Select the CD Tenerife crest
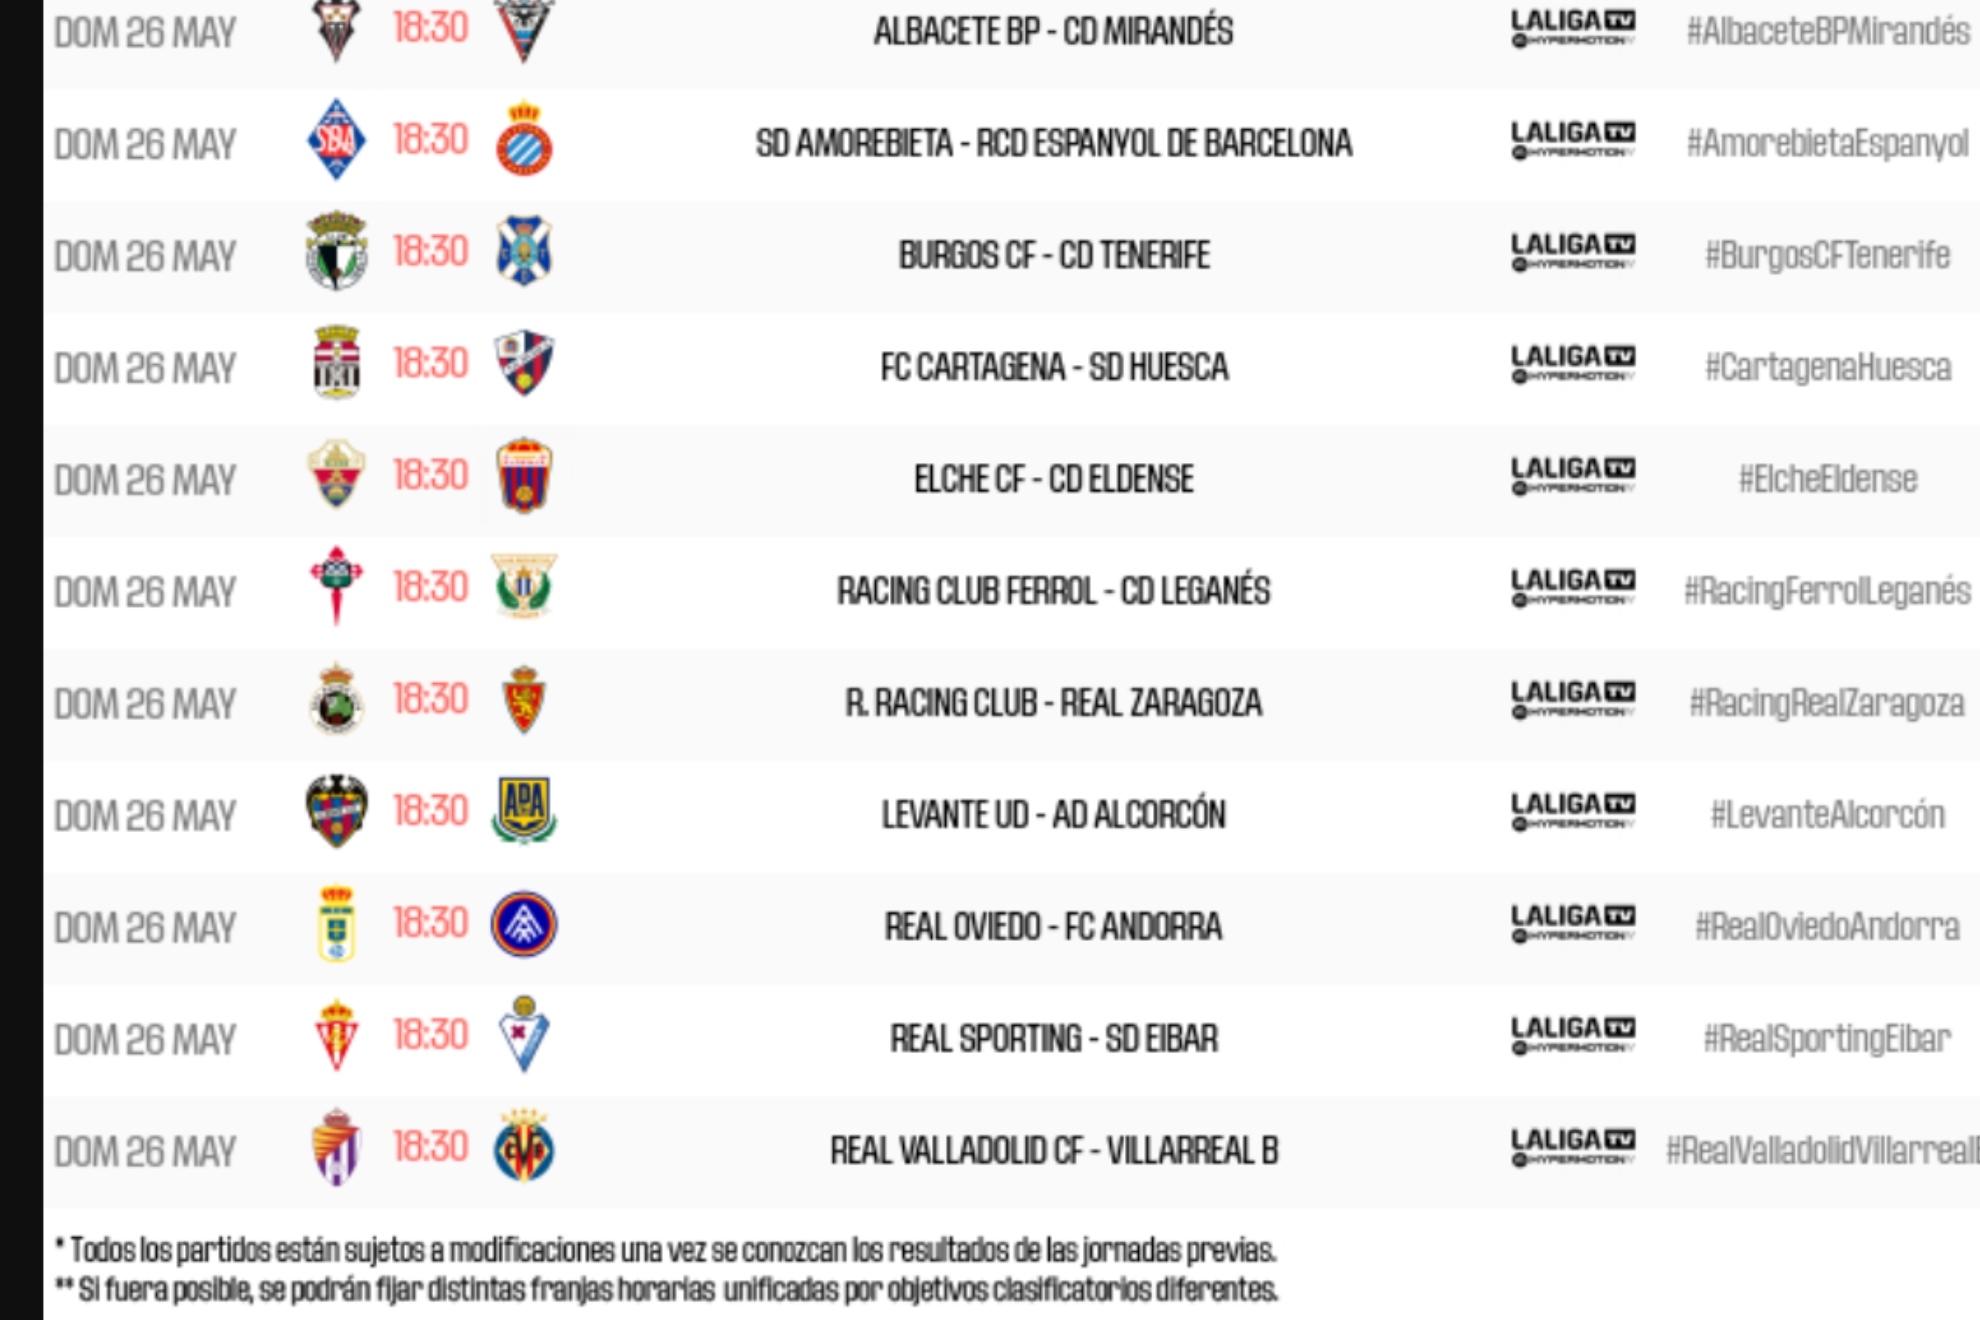This screenshot has height=1320, width=1980. point(524,251)
